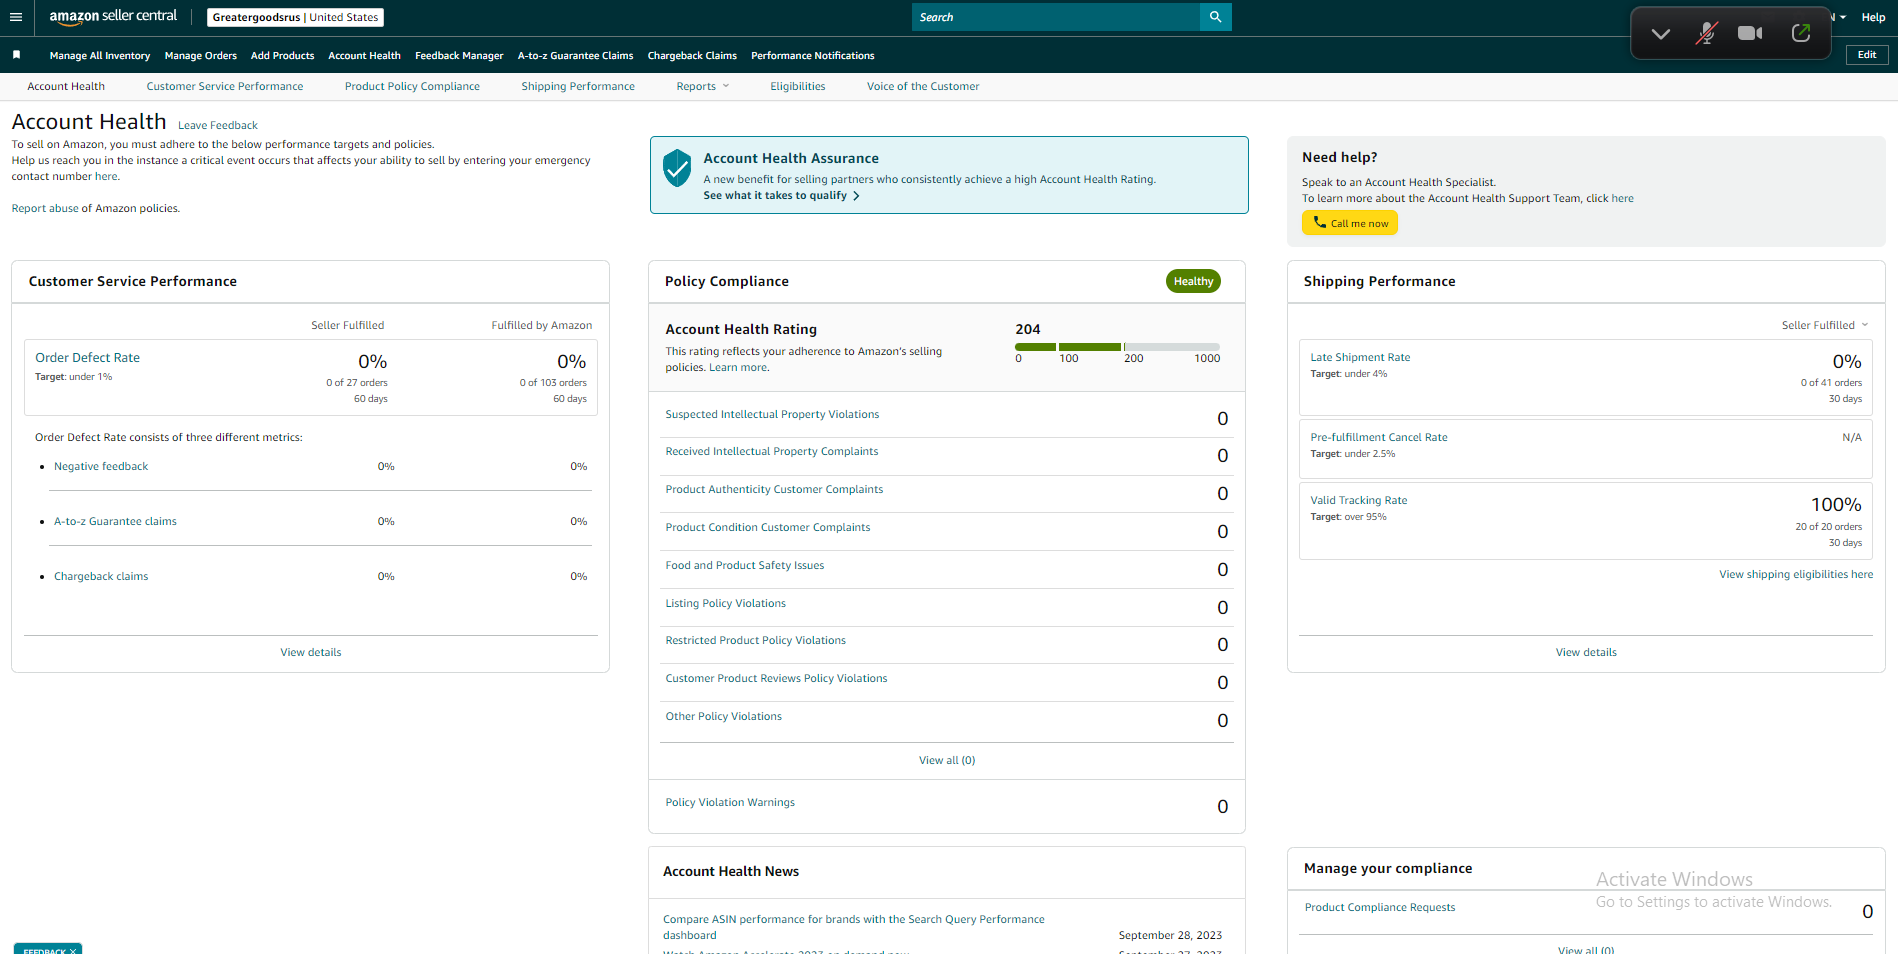Click See what it takes to qualify
The image size is (1898, 954).
(x=781, y=196)
